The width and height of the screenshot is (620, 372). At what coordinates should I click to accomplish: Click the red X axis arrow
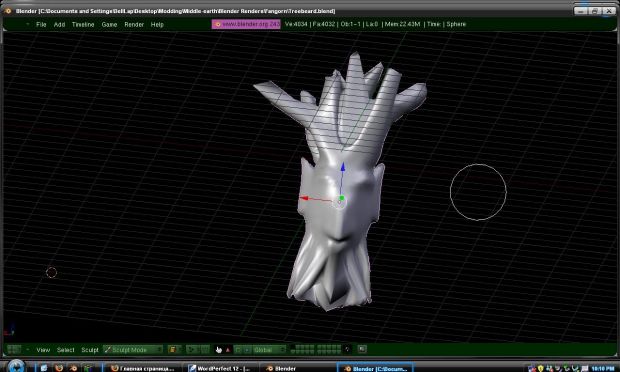pyautogui.click(x=304, y=198)
